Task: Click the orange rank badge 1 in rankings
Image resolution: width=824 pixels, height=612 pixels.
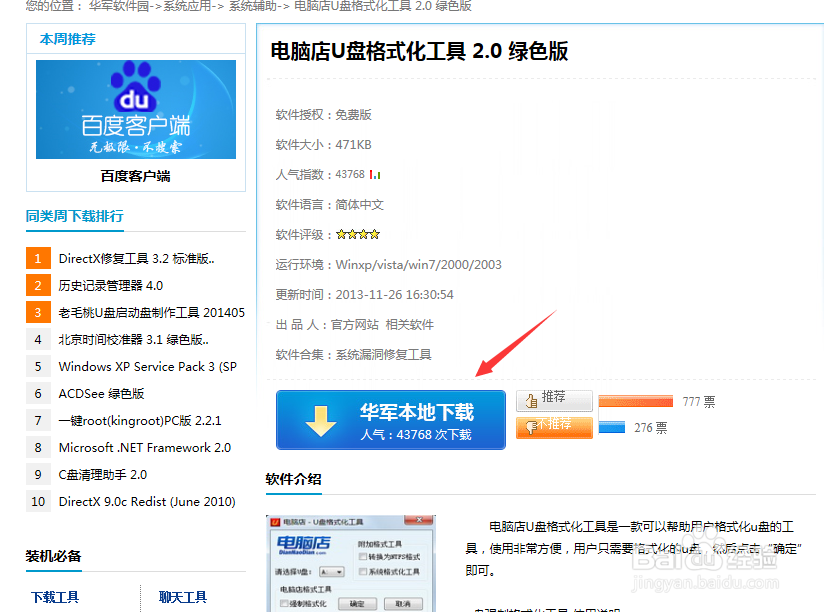Action: pos(37,258)
